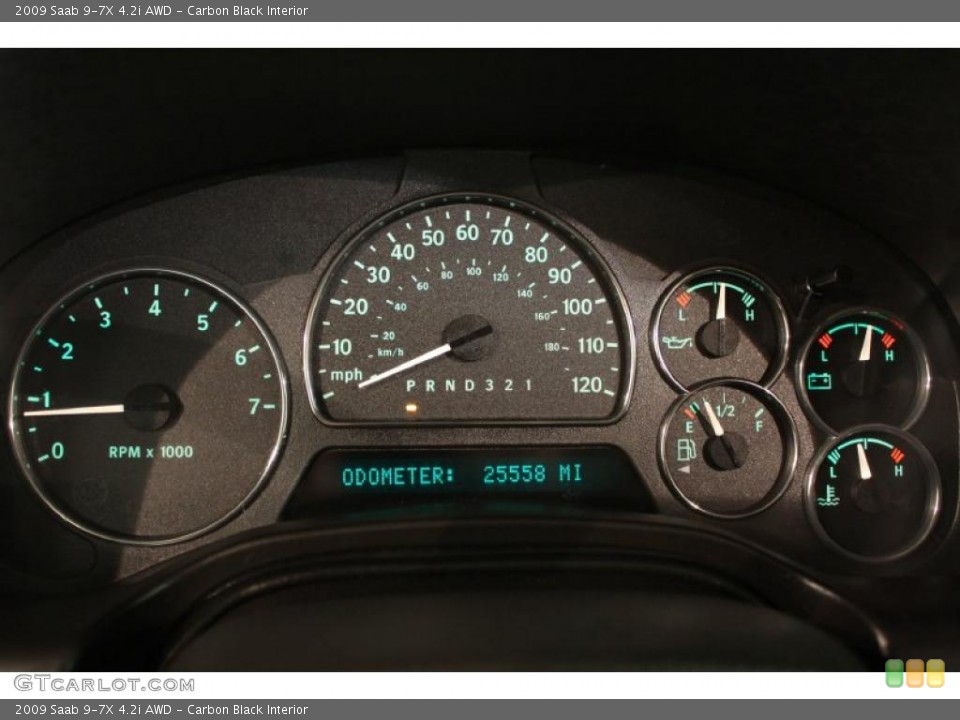
Task: Click the fuel pump icon on fuel gauge
Action: pos(686,449)
